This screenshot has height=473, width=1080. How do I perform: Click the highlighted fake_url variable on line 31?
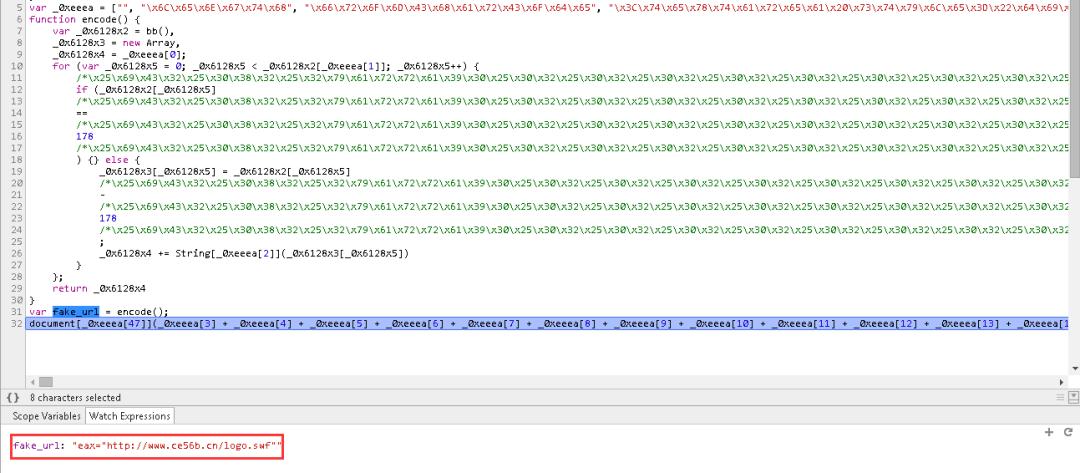[x=76, y=312]
